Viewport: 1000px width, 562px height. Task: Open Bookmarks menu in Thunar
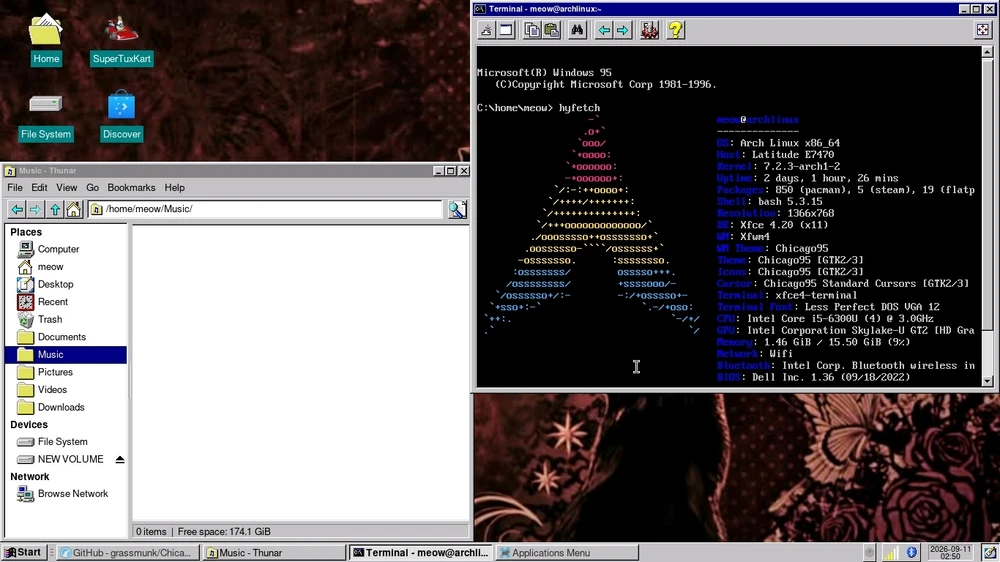click(131, 188)
